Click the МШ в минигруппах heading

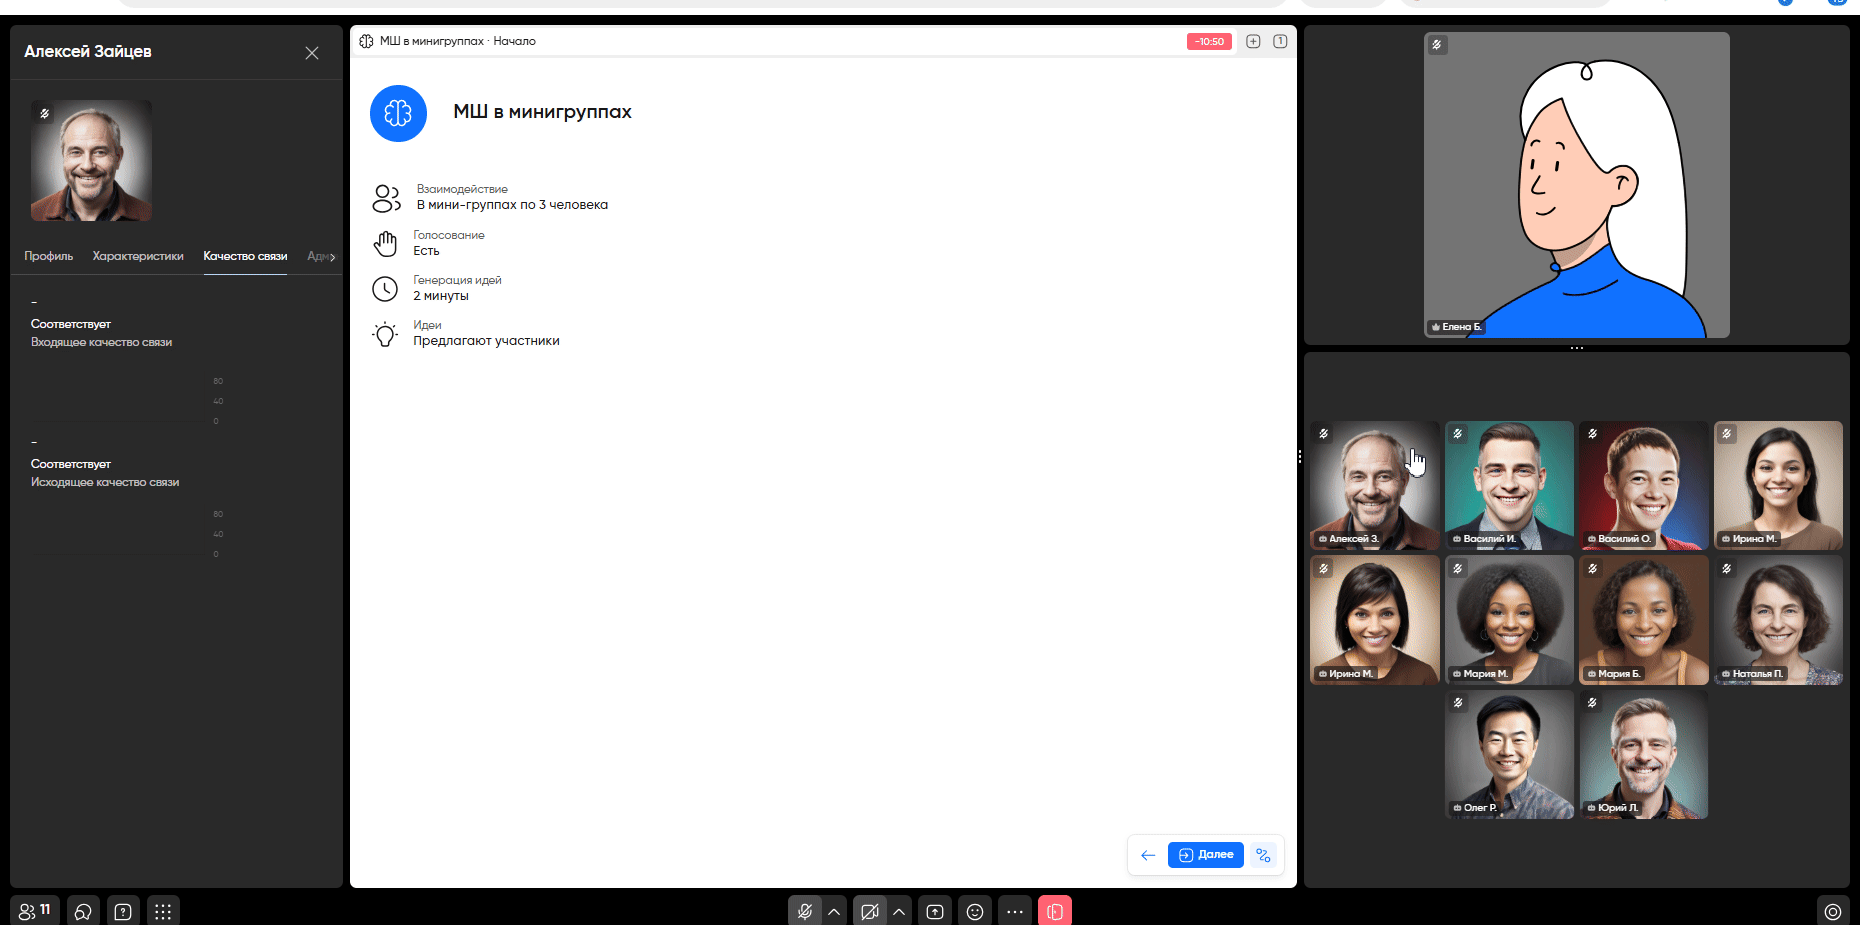click(x=542, y=112)
